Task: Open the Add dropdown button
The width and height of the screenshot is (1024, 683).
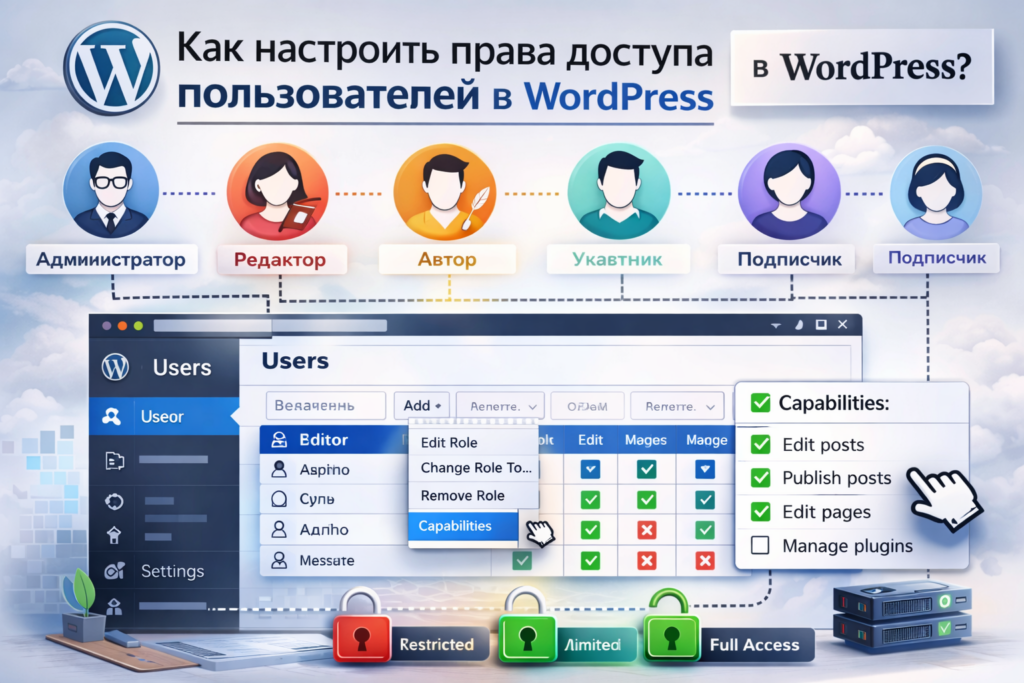Action: pos(424,405)
